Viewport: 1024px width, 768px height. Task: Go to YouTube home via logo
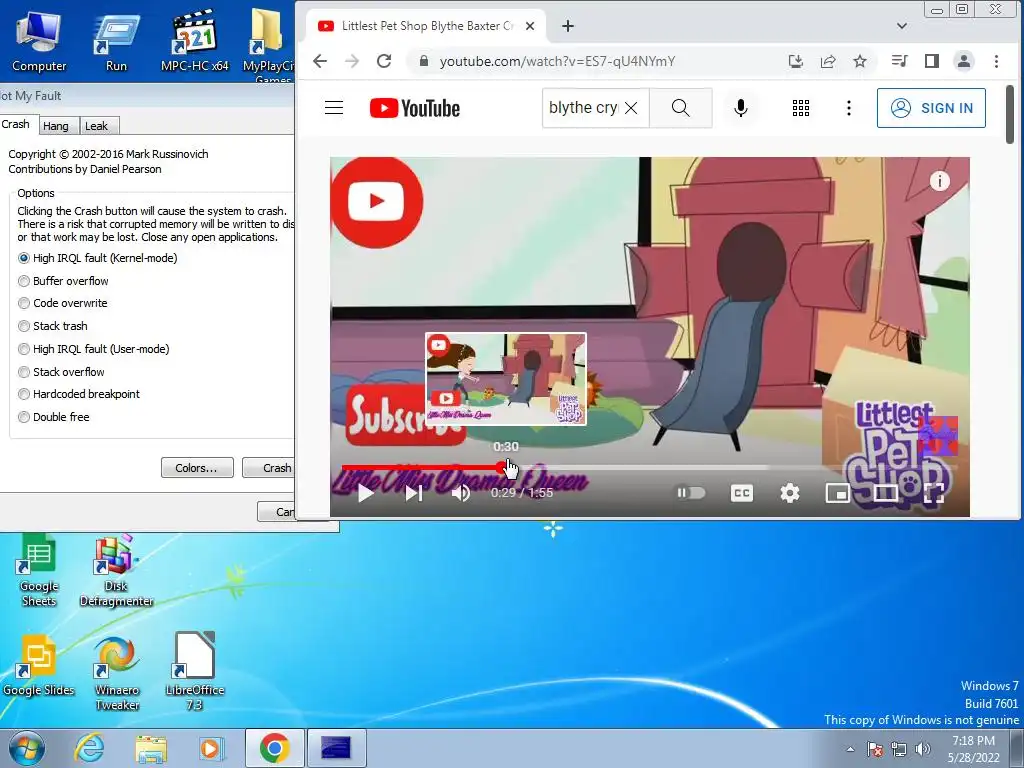(415, 108)
